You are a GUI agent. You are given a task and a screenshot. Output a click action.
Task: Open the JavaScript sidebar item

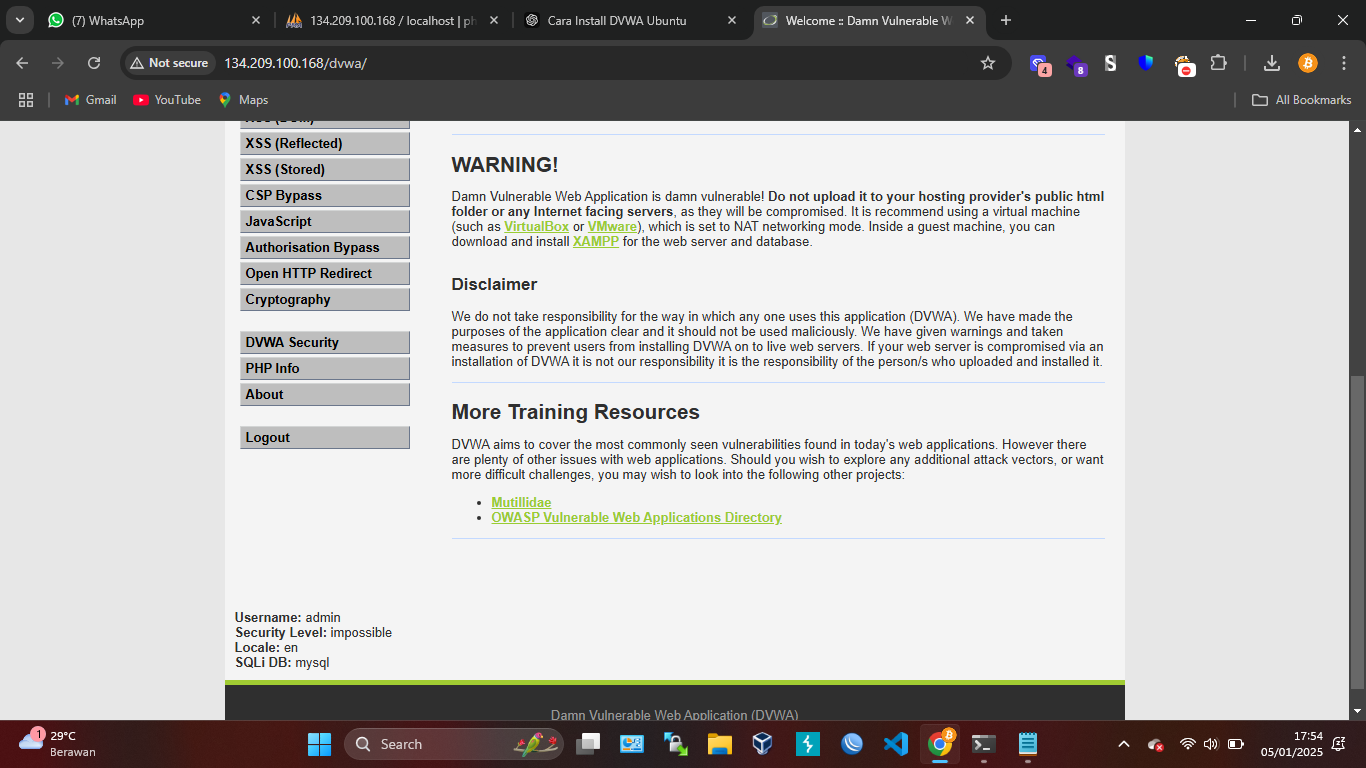(325, 222)
